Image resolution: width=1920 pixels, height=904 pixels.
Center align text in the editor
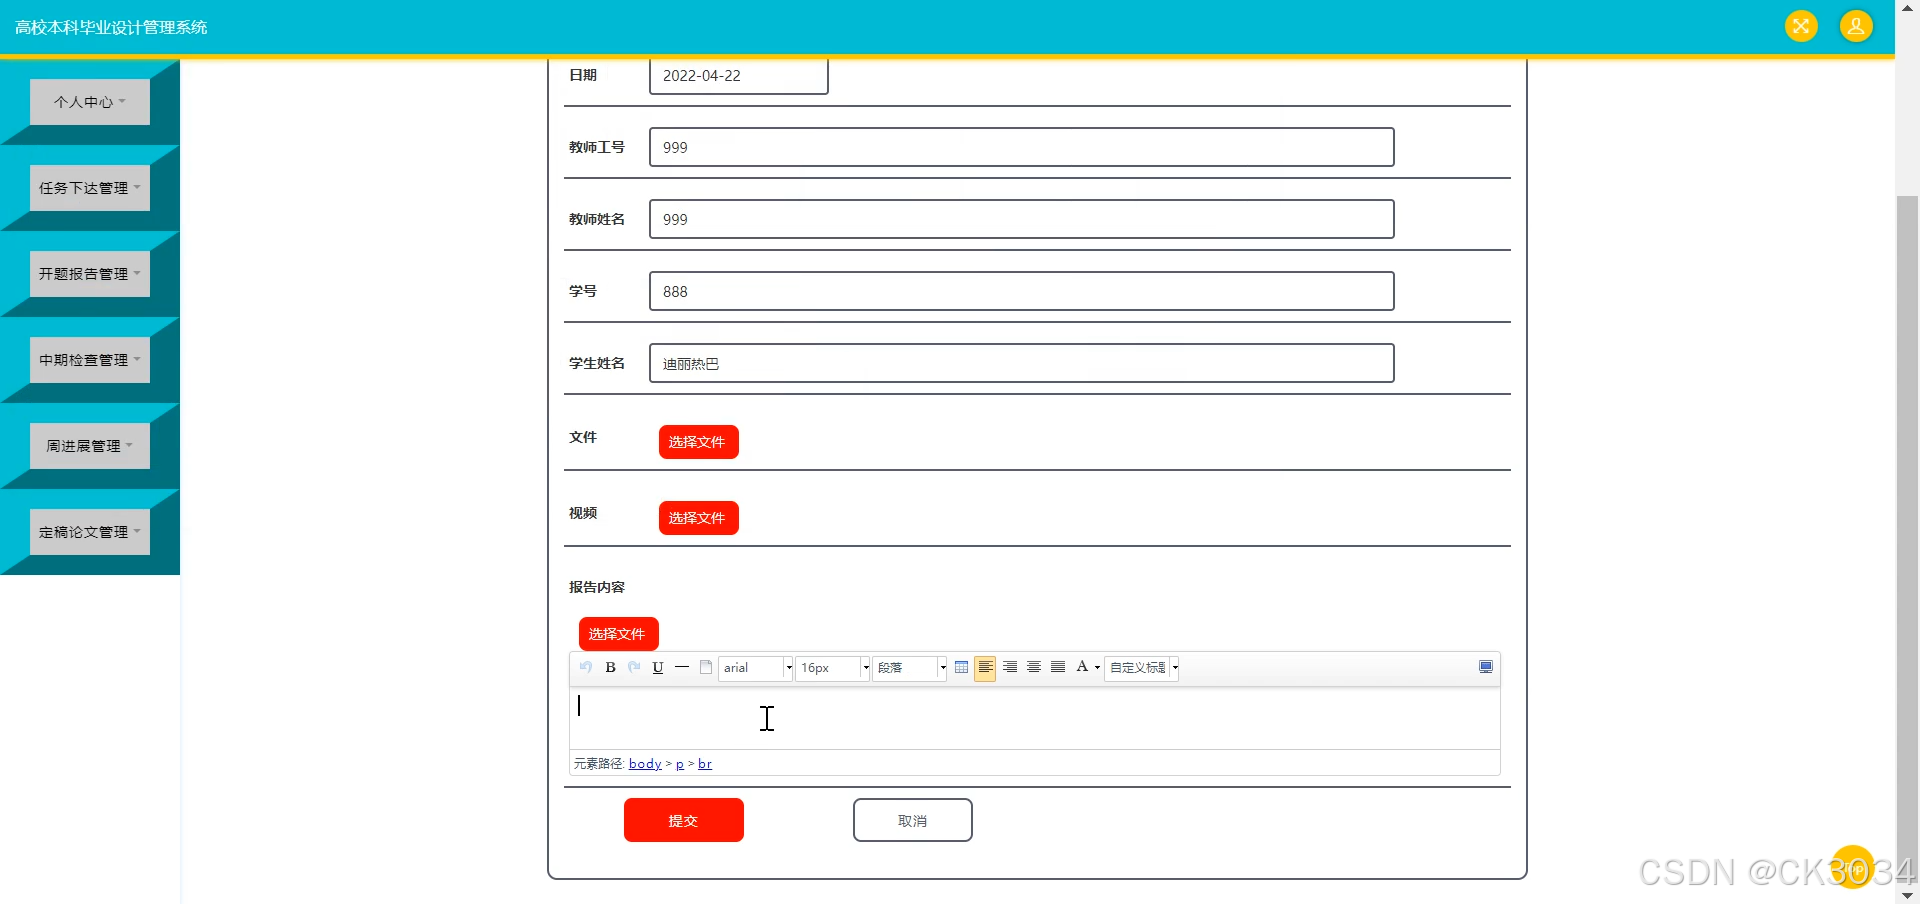pos(1034,667)
